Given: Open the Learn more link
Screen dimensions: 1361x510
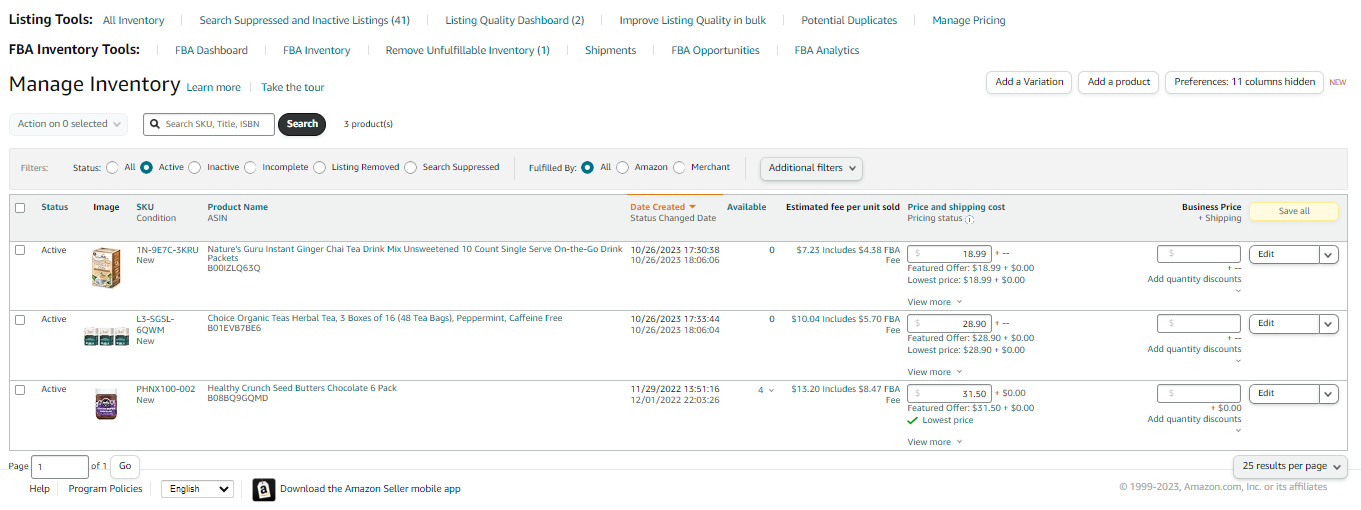Looking at the screenshot, I should click(214, 88).
